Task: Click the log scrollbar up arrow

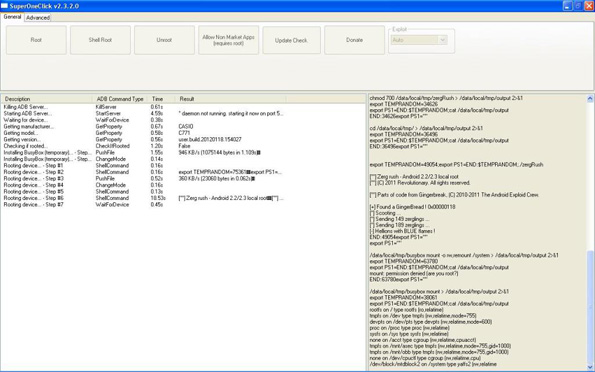Action: click(x=590, y=98)
